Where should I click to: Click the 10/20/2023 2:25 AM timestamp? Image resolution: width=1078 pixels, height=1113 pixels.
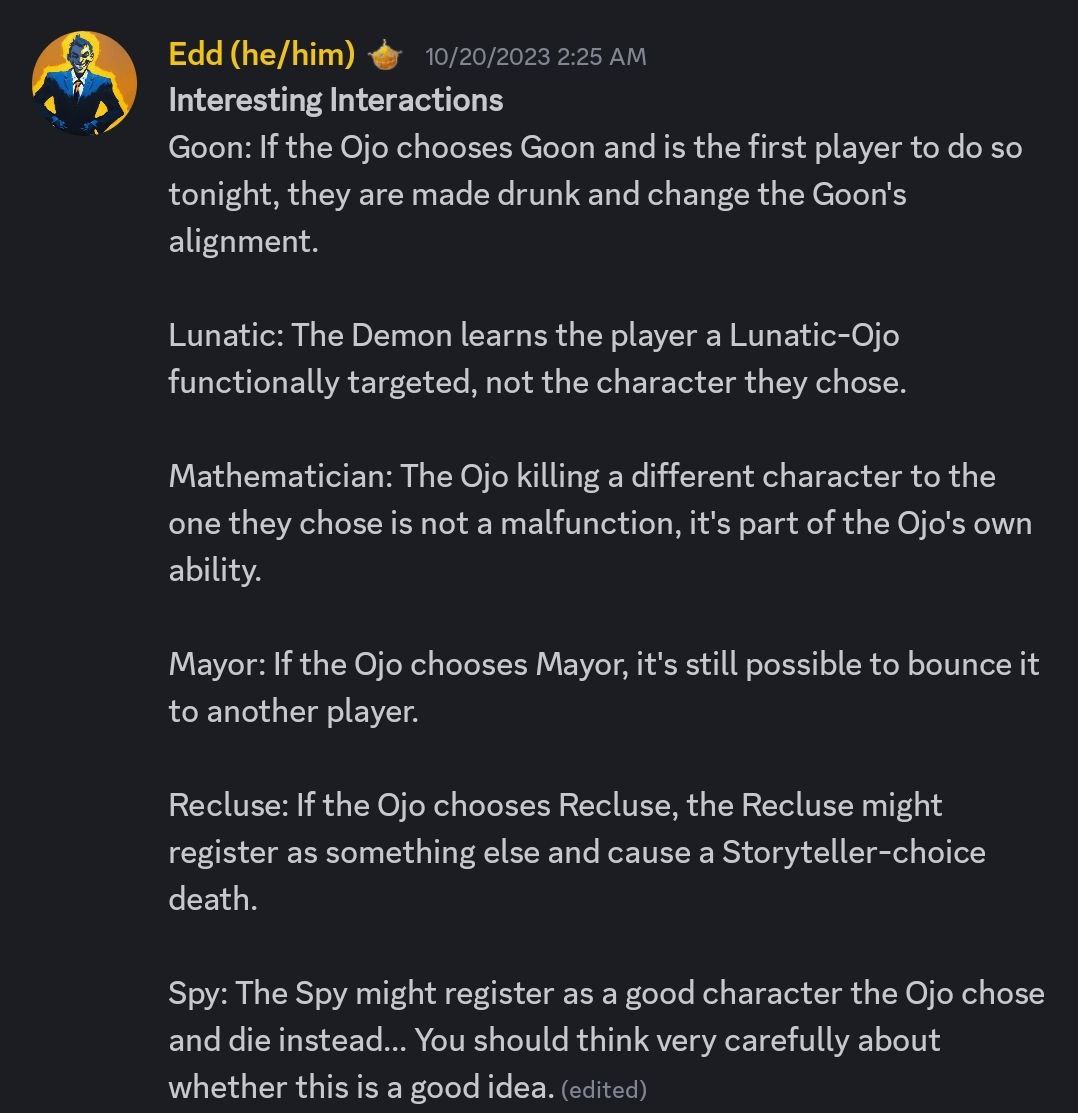click(x=536, y=57)
